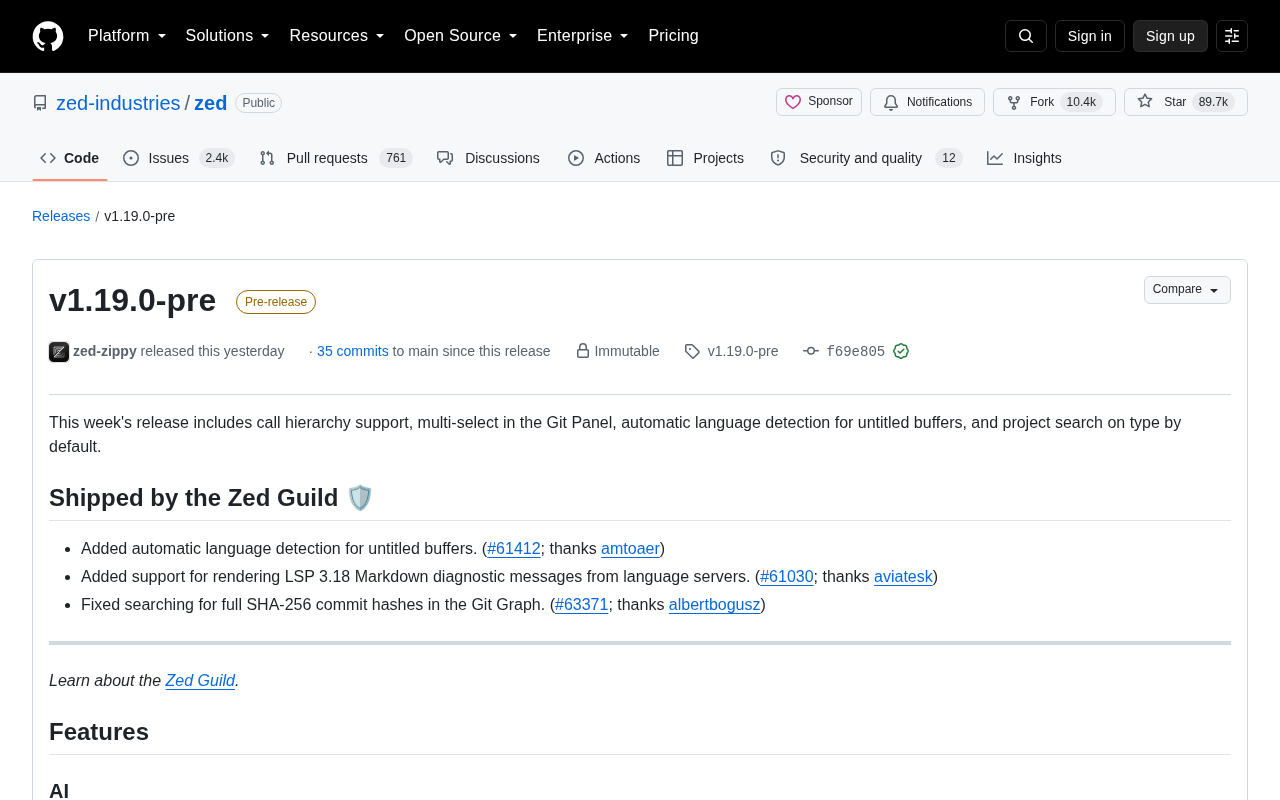Click the commit icon beside f69e805
1280x800 pixels.
tap(811, 351)
